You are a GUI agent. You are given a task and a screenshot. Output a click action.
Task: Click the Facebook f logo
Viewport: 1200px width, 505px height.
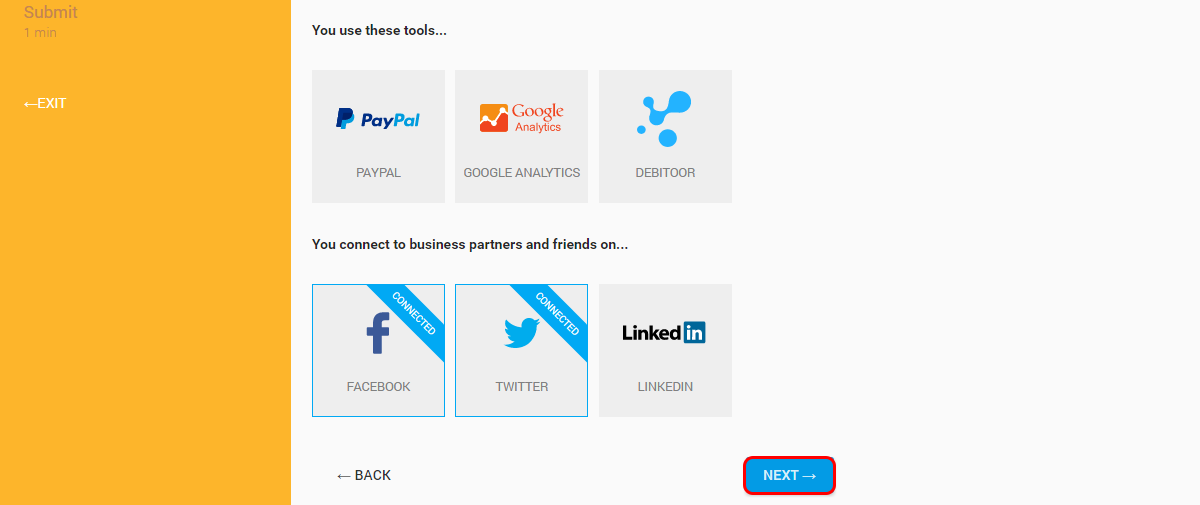(377, 333)
